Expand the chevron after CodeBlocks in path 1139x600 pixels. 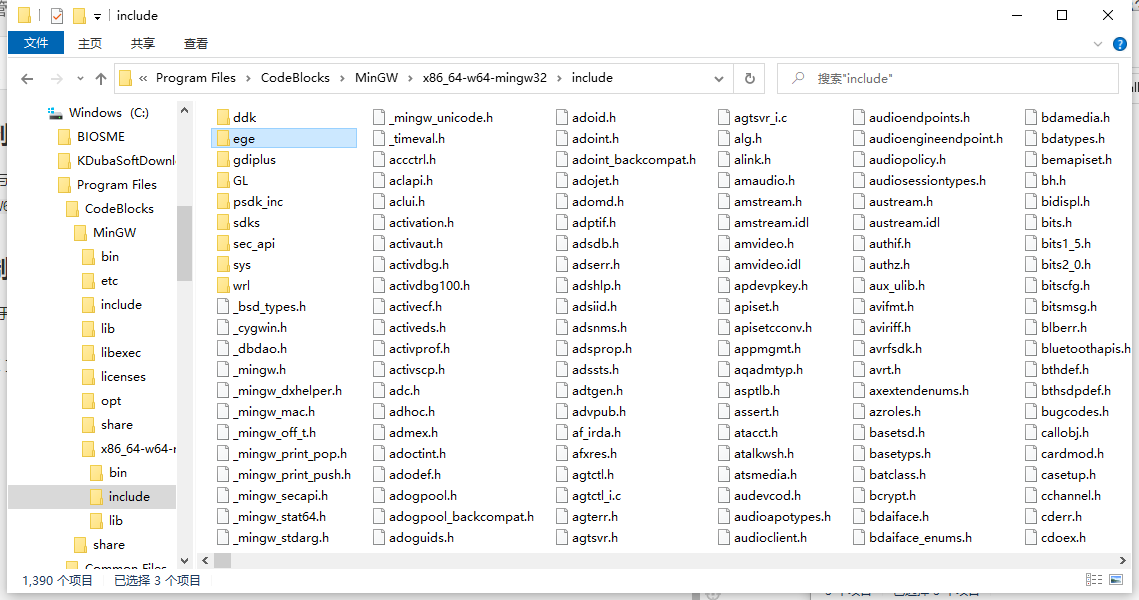click(x=342, y=78)
